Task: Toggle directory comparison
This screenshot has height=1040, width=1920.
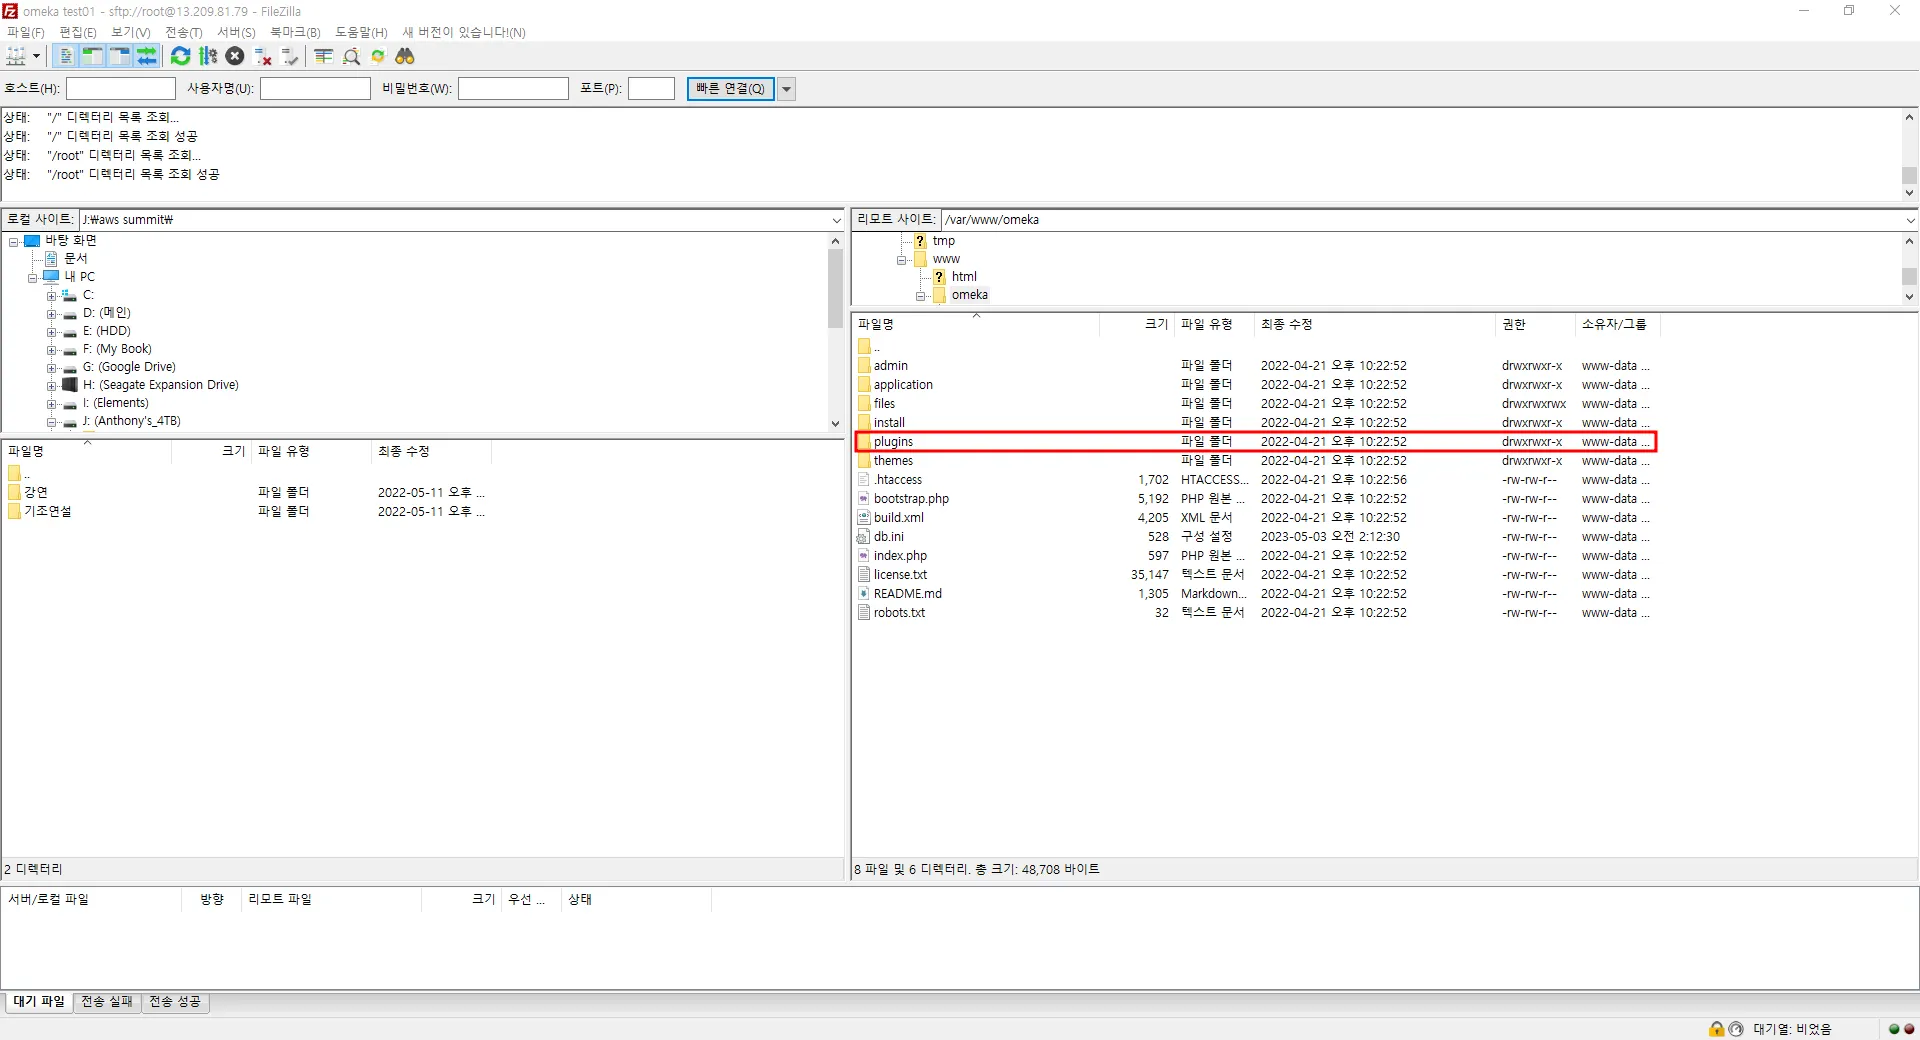Action: pos(351,56)
